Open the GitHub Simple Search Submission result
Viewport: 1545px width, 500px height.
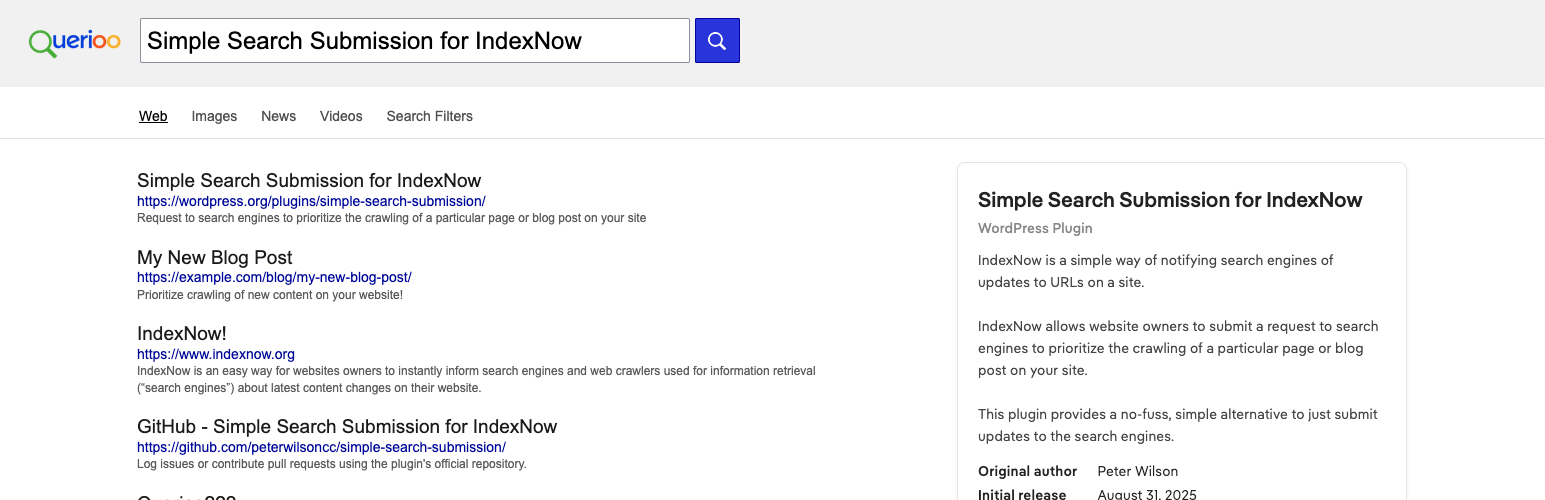coord(347,427)
